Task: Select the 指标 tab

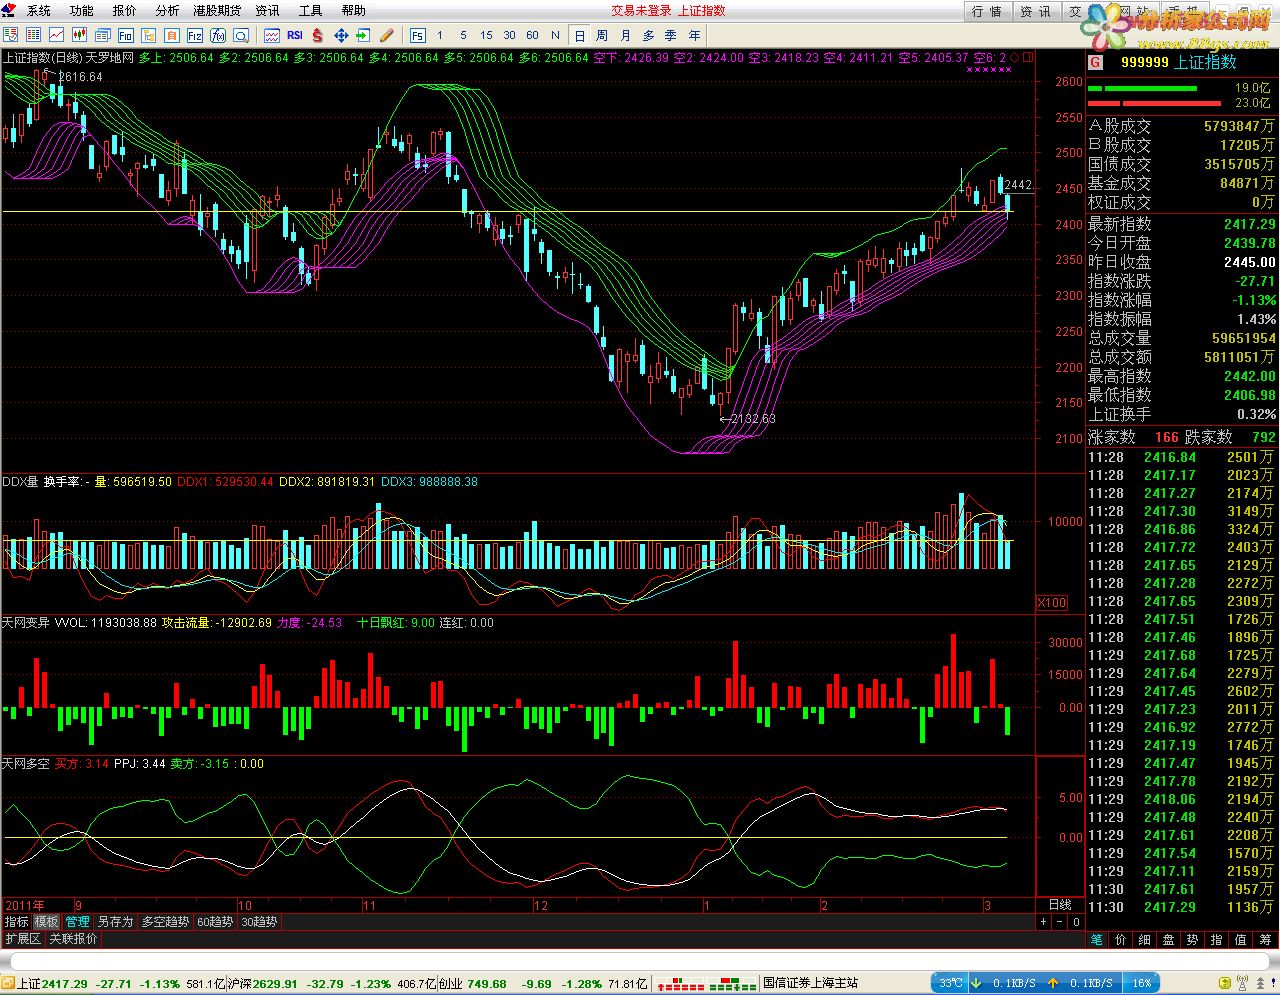Action: [x=16, y=922]
